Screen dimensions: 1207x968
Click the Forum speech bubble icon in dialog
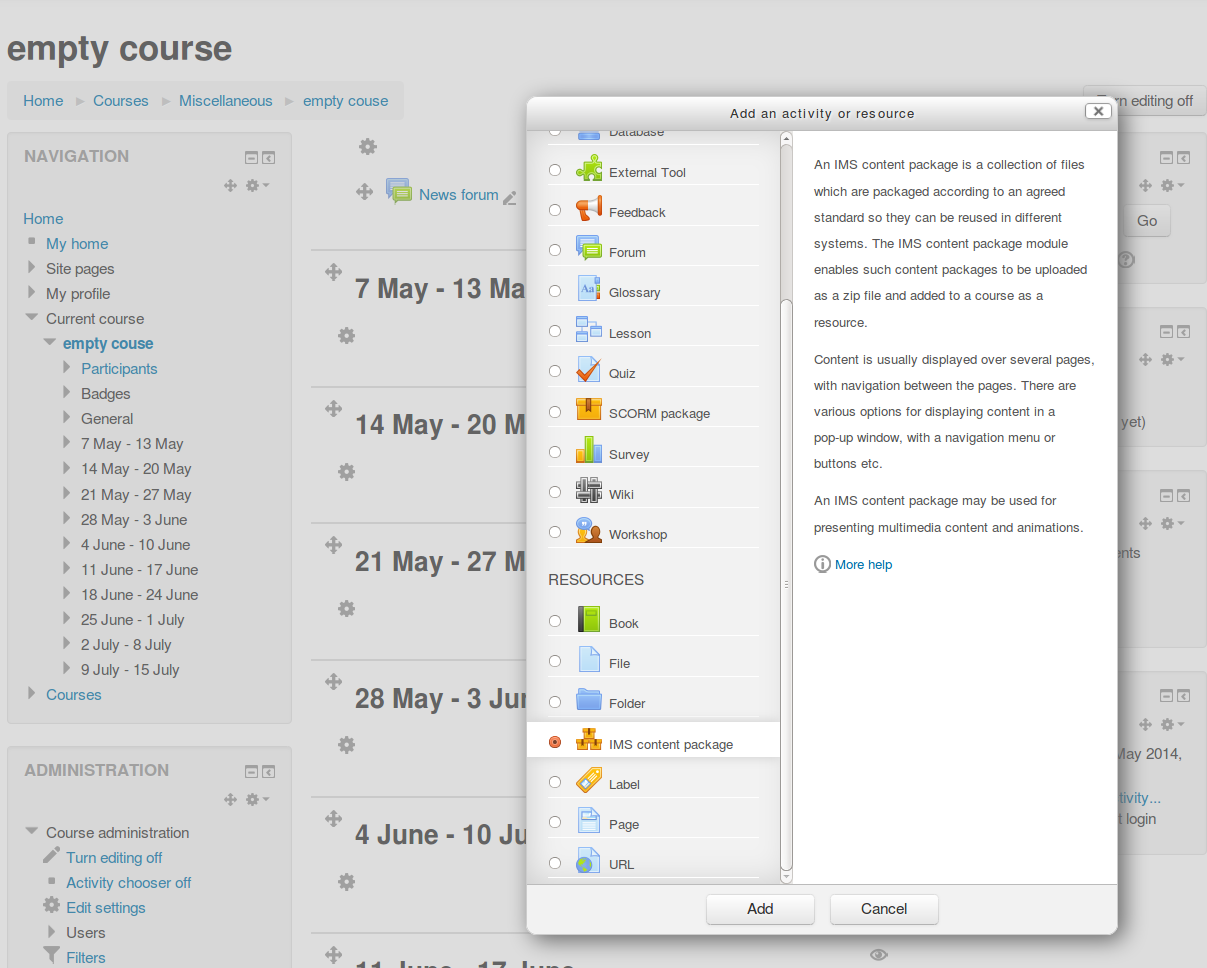click(x=589, y=248)
